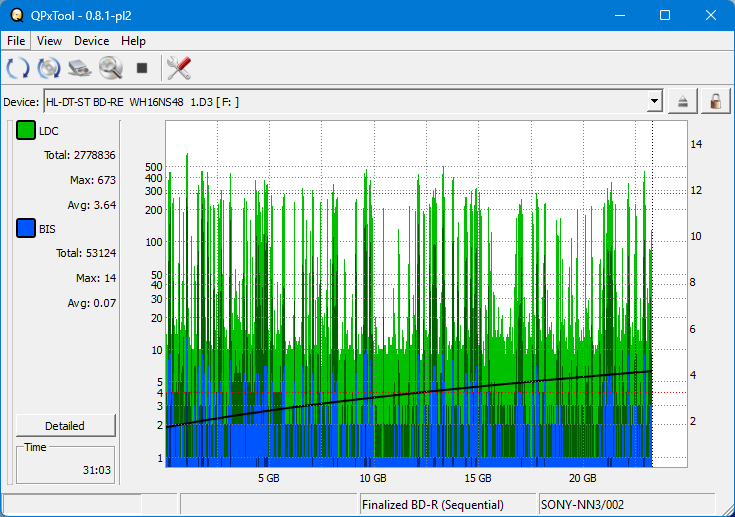
Task: Maximize the QPxTool window
Action: [665, 15]
